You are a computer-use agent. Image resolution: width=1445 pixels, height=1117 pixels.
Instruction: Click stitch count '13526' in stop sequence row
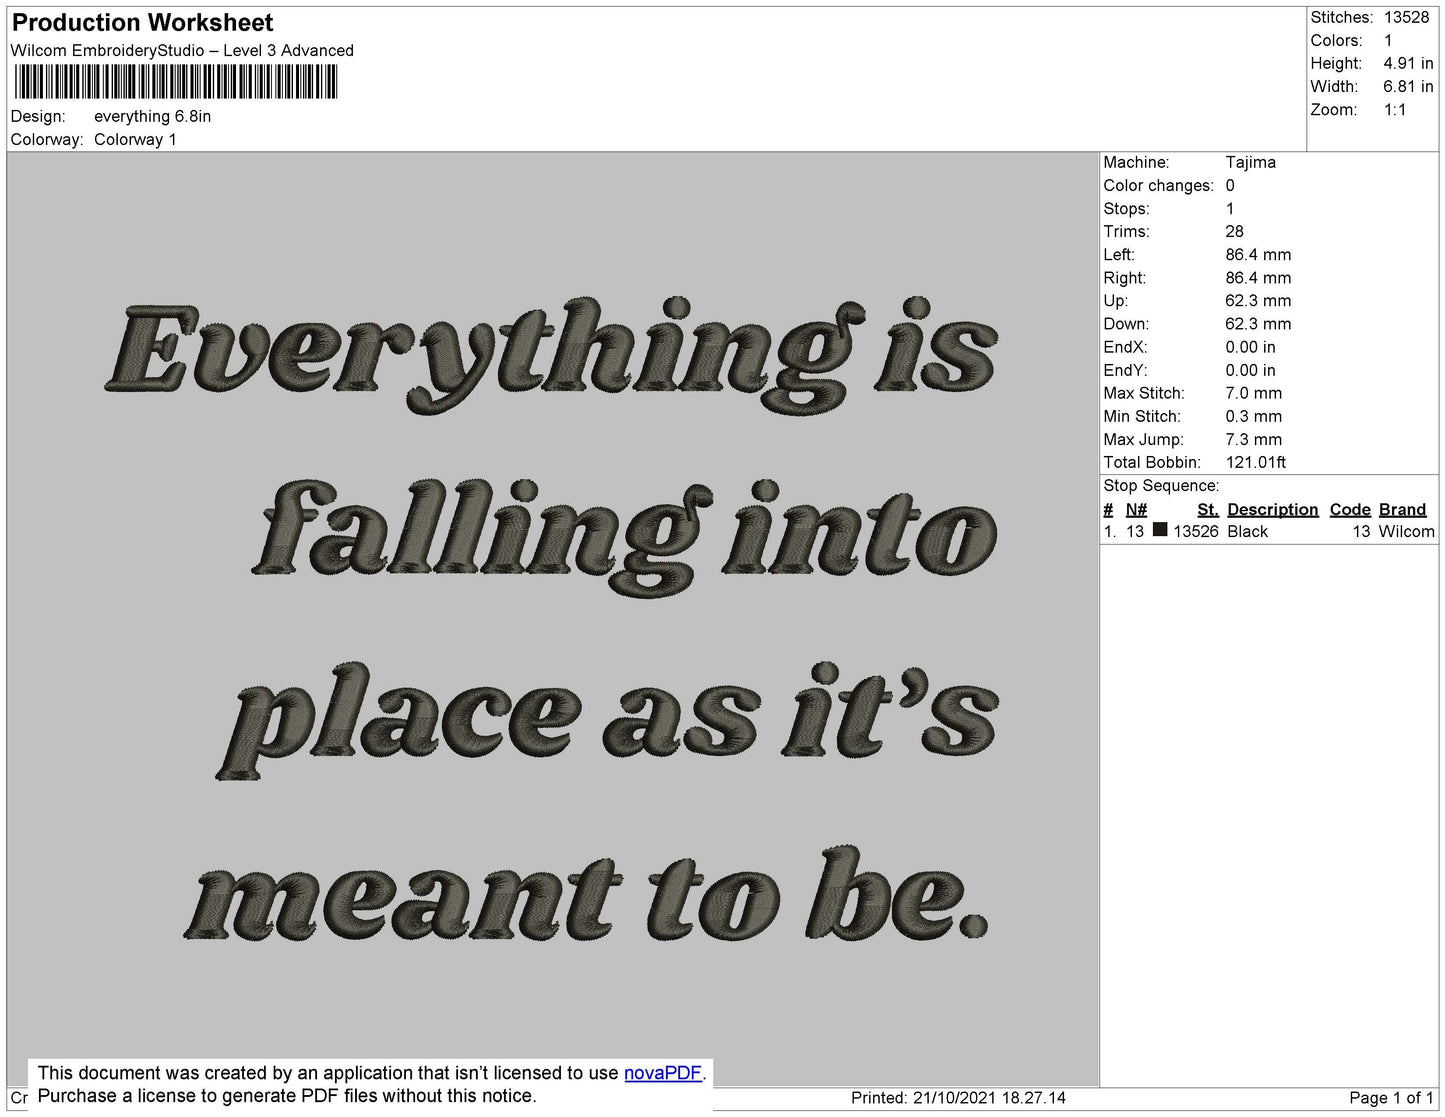point(1196,531)
